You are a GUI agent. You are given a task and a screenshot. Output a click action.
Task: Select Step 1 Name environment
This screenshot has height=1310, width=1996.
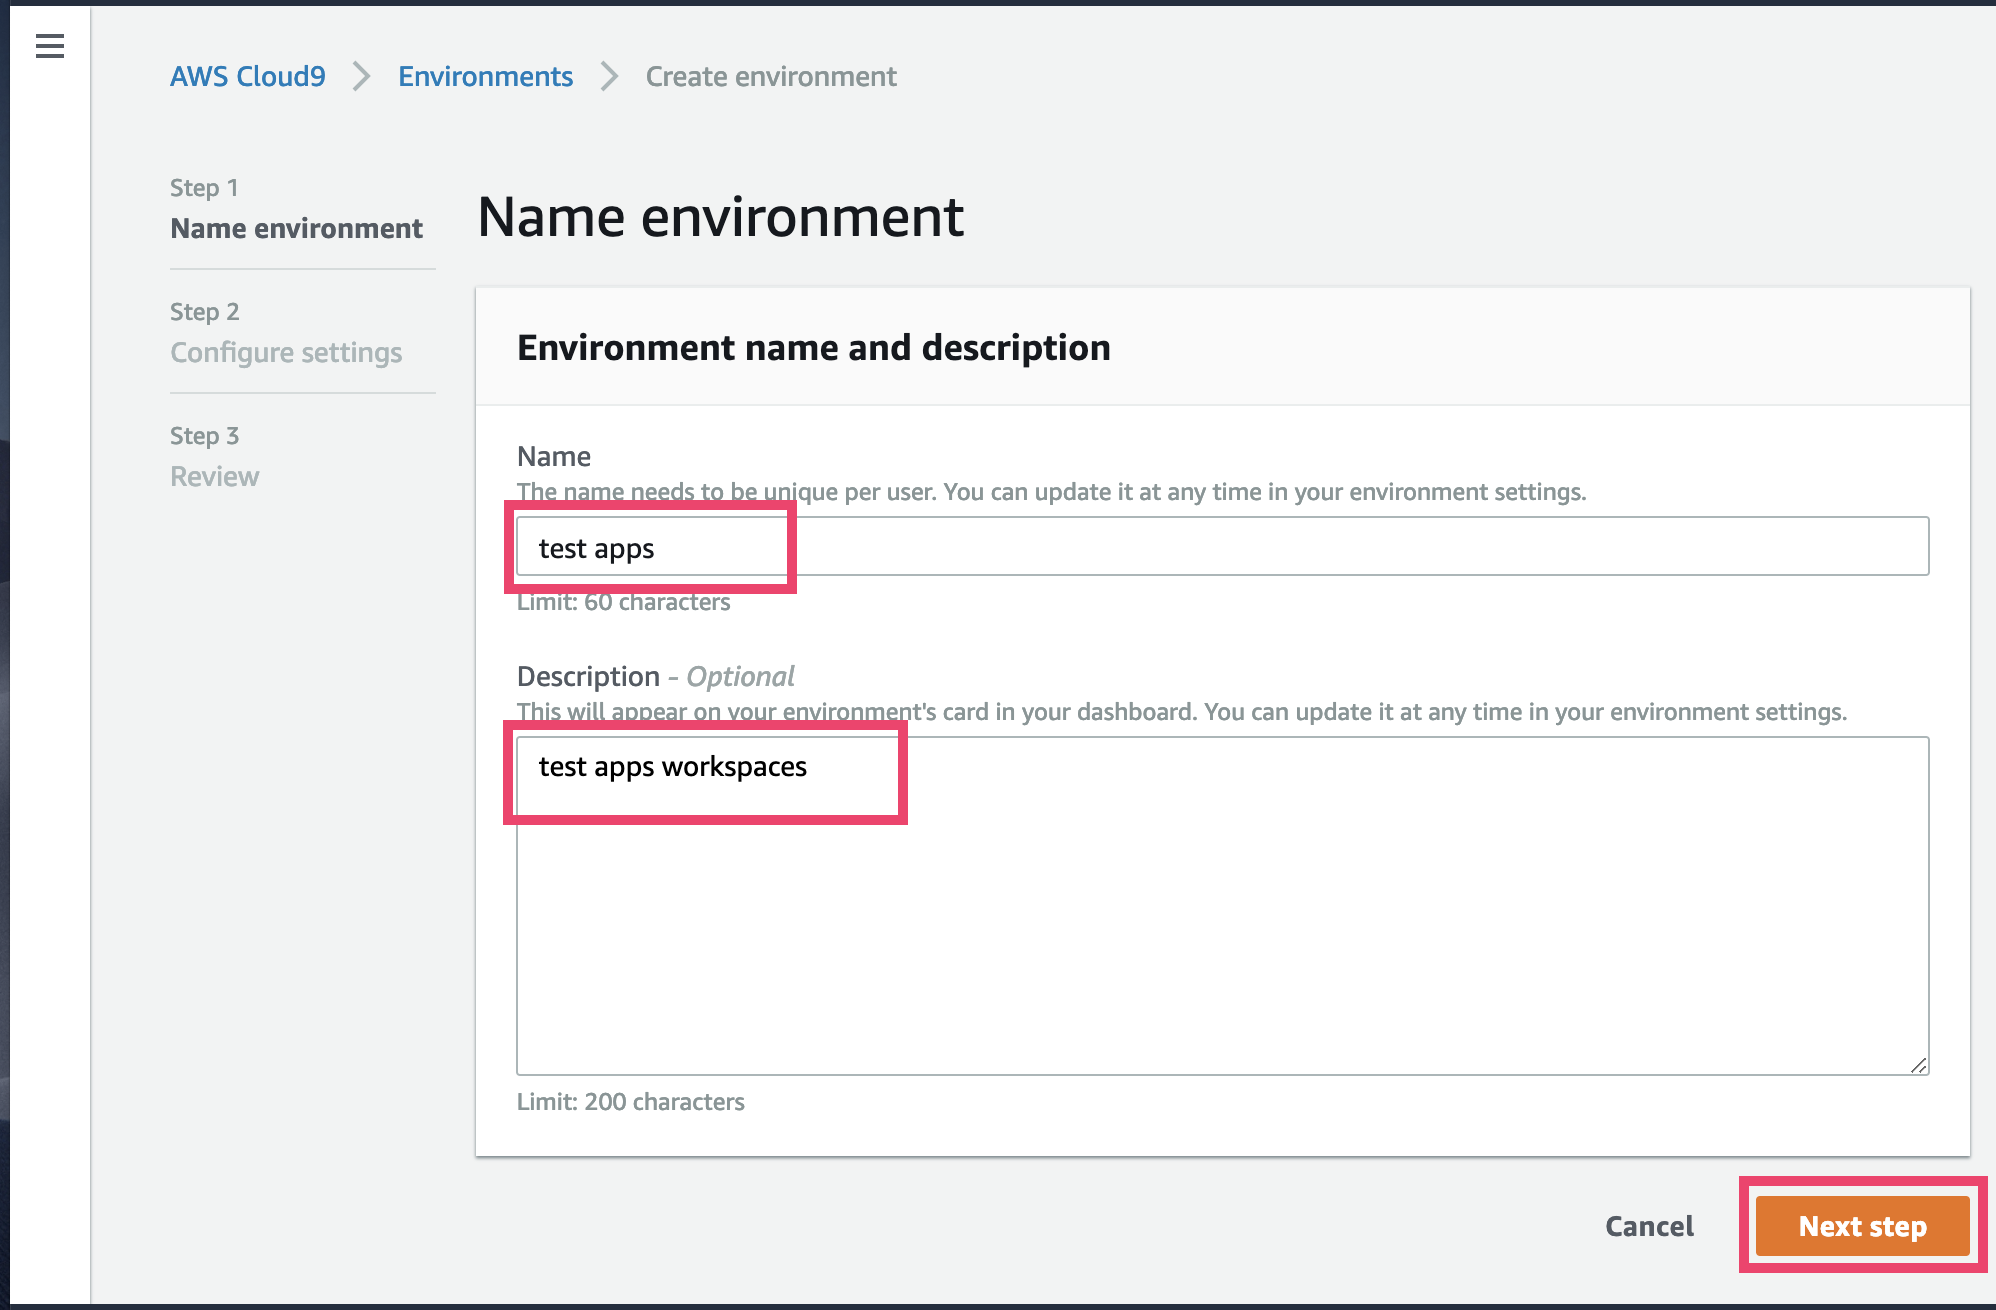(295, 228)
